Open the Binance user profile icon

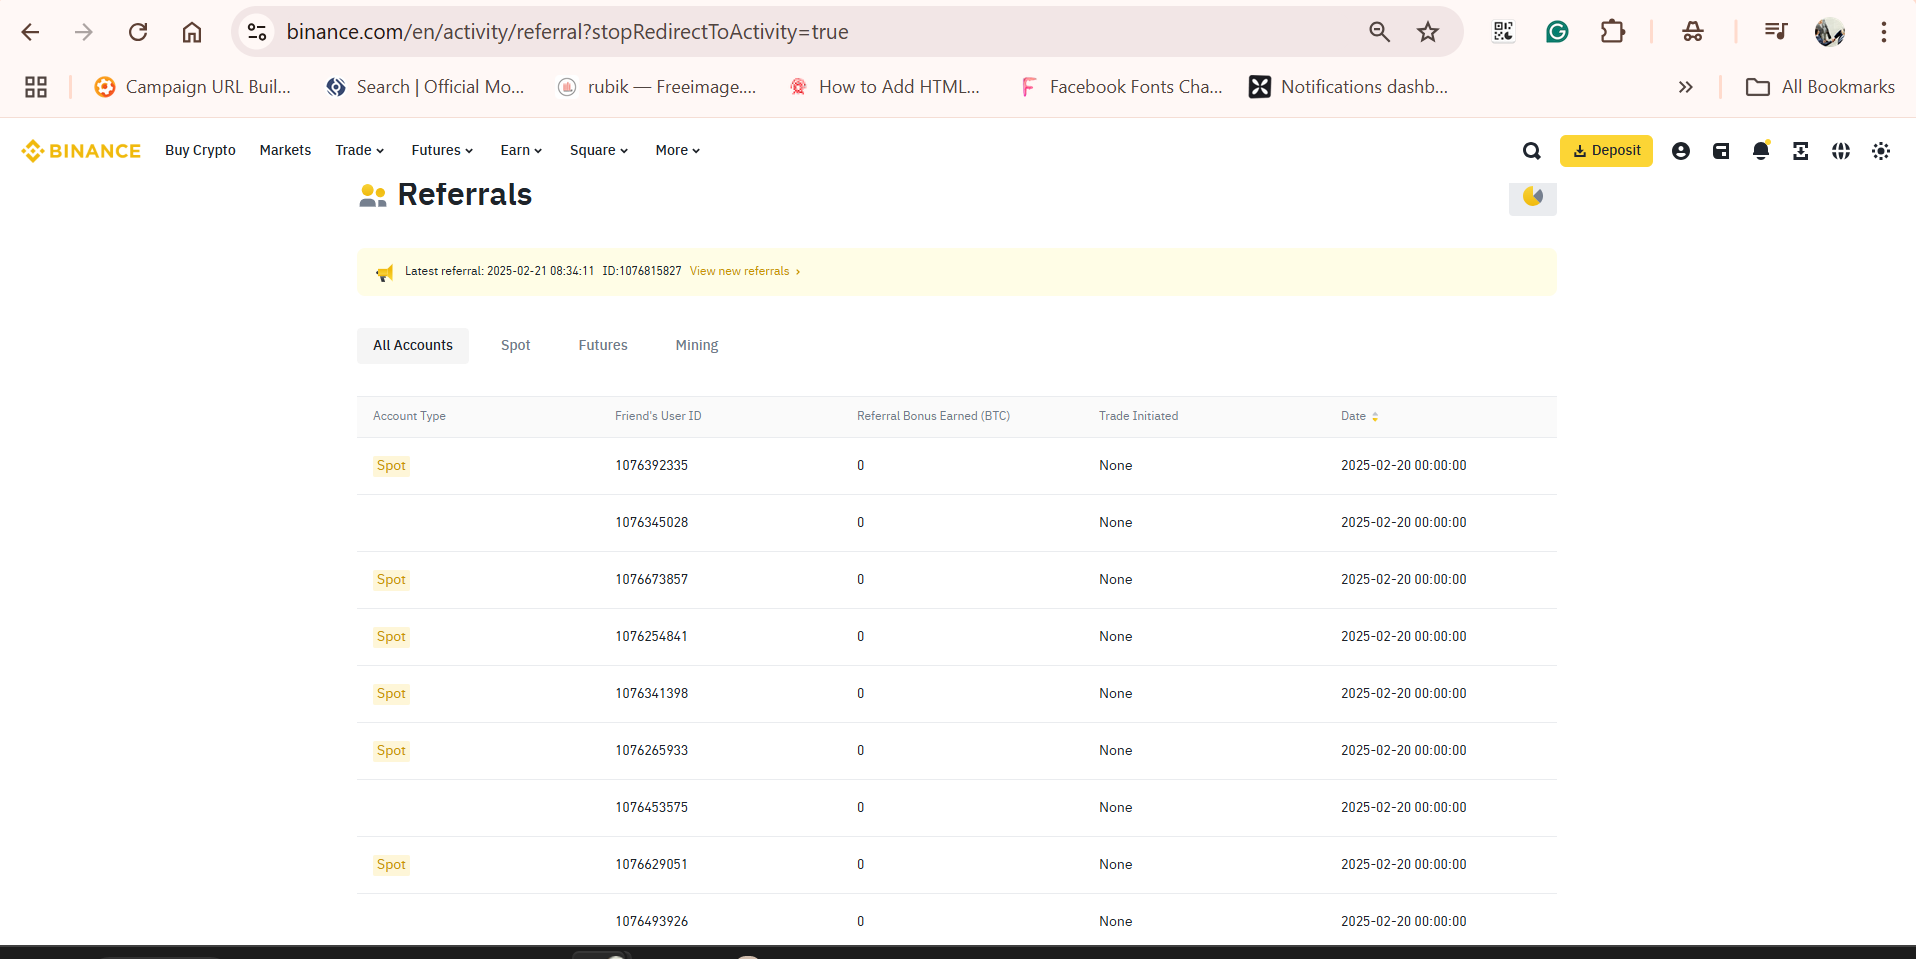1681,151
